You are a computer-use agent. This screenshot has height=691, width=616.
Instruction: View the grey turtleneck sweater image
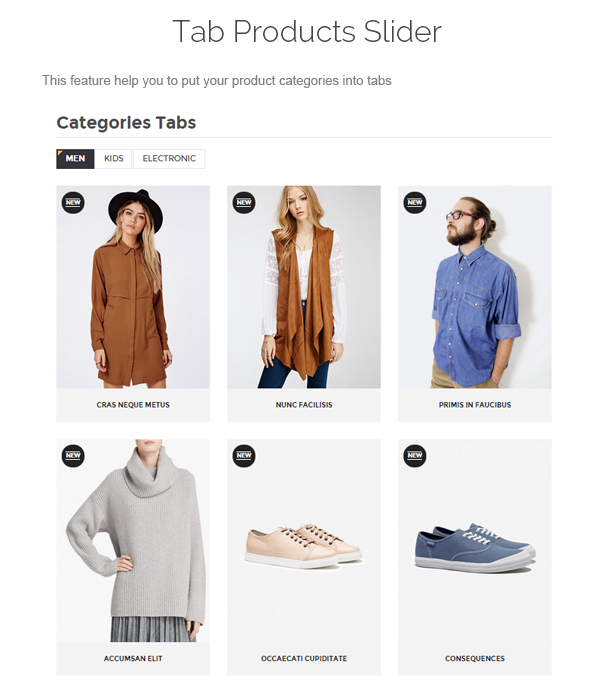tap(133, 540)
